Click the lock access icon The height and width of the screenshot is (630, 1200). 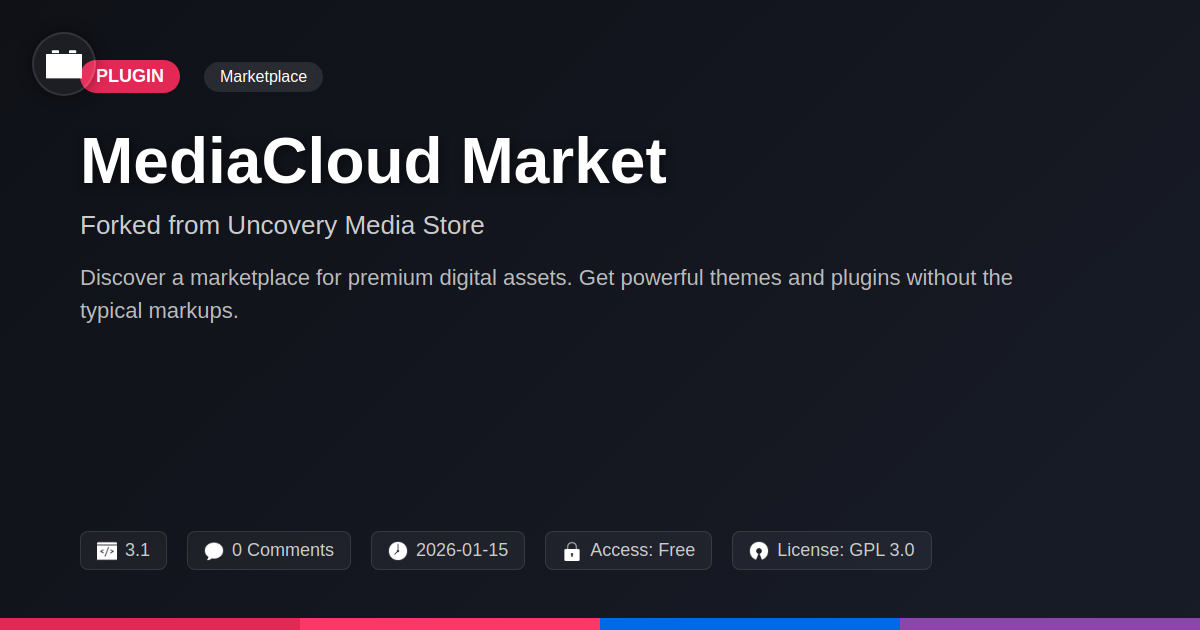(x=572, y=551)
